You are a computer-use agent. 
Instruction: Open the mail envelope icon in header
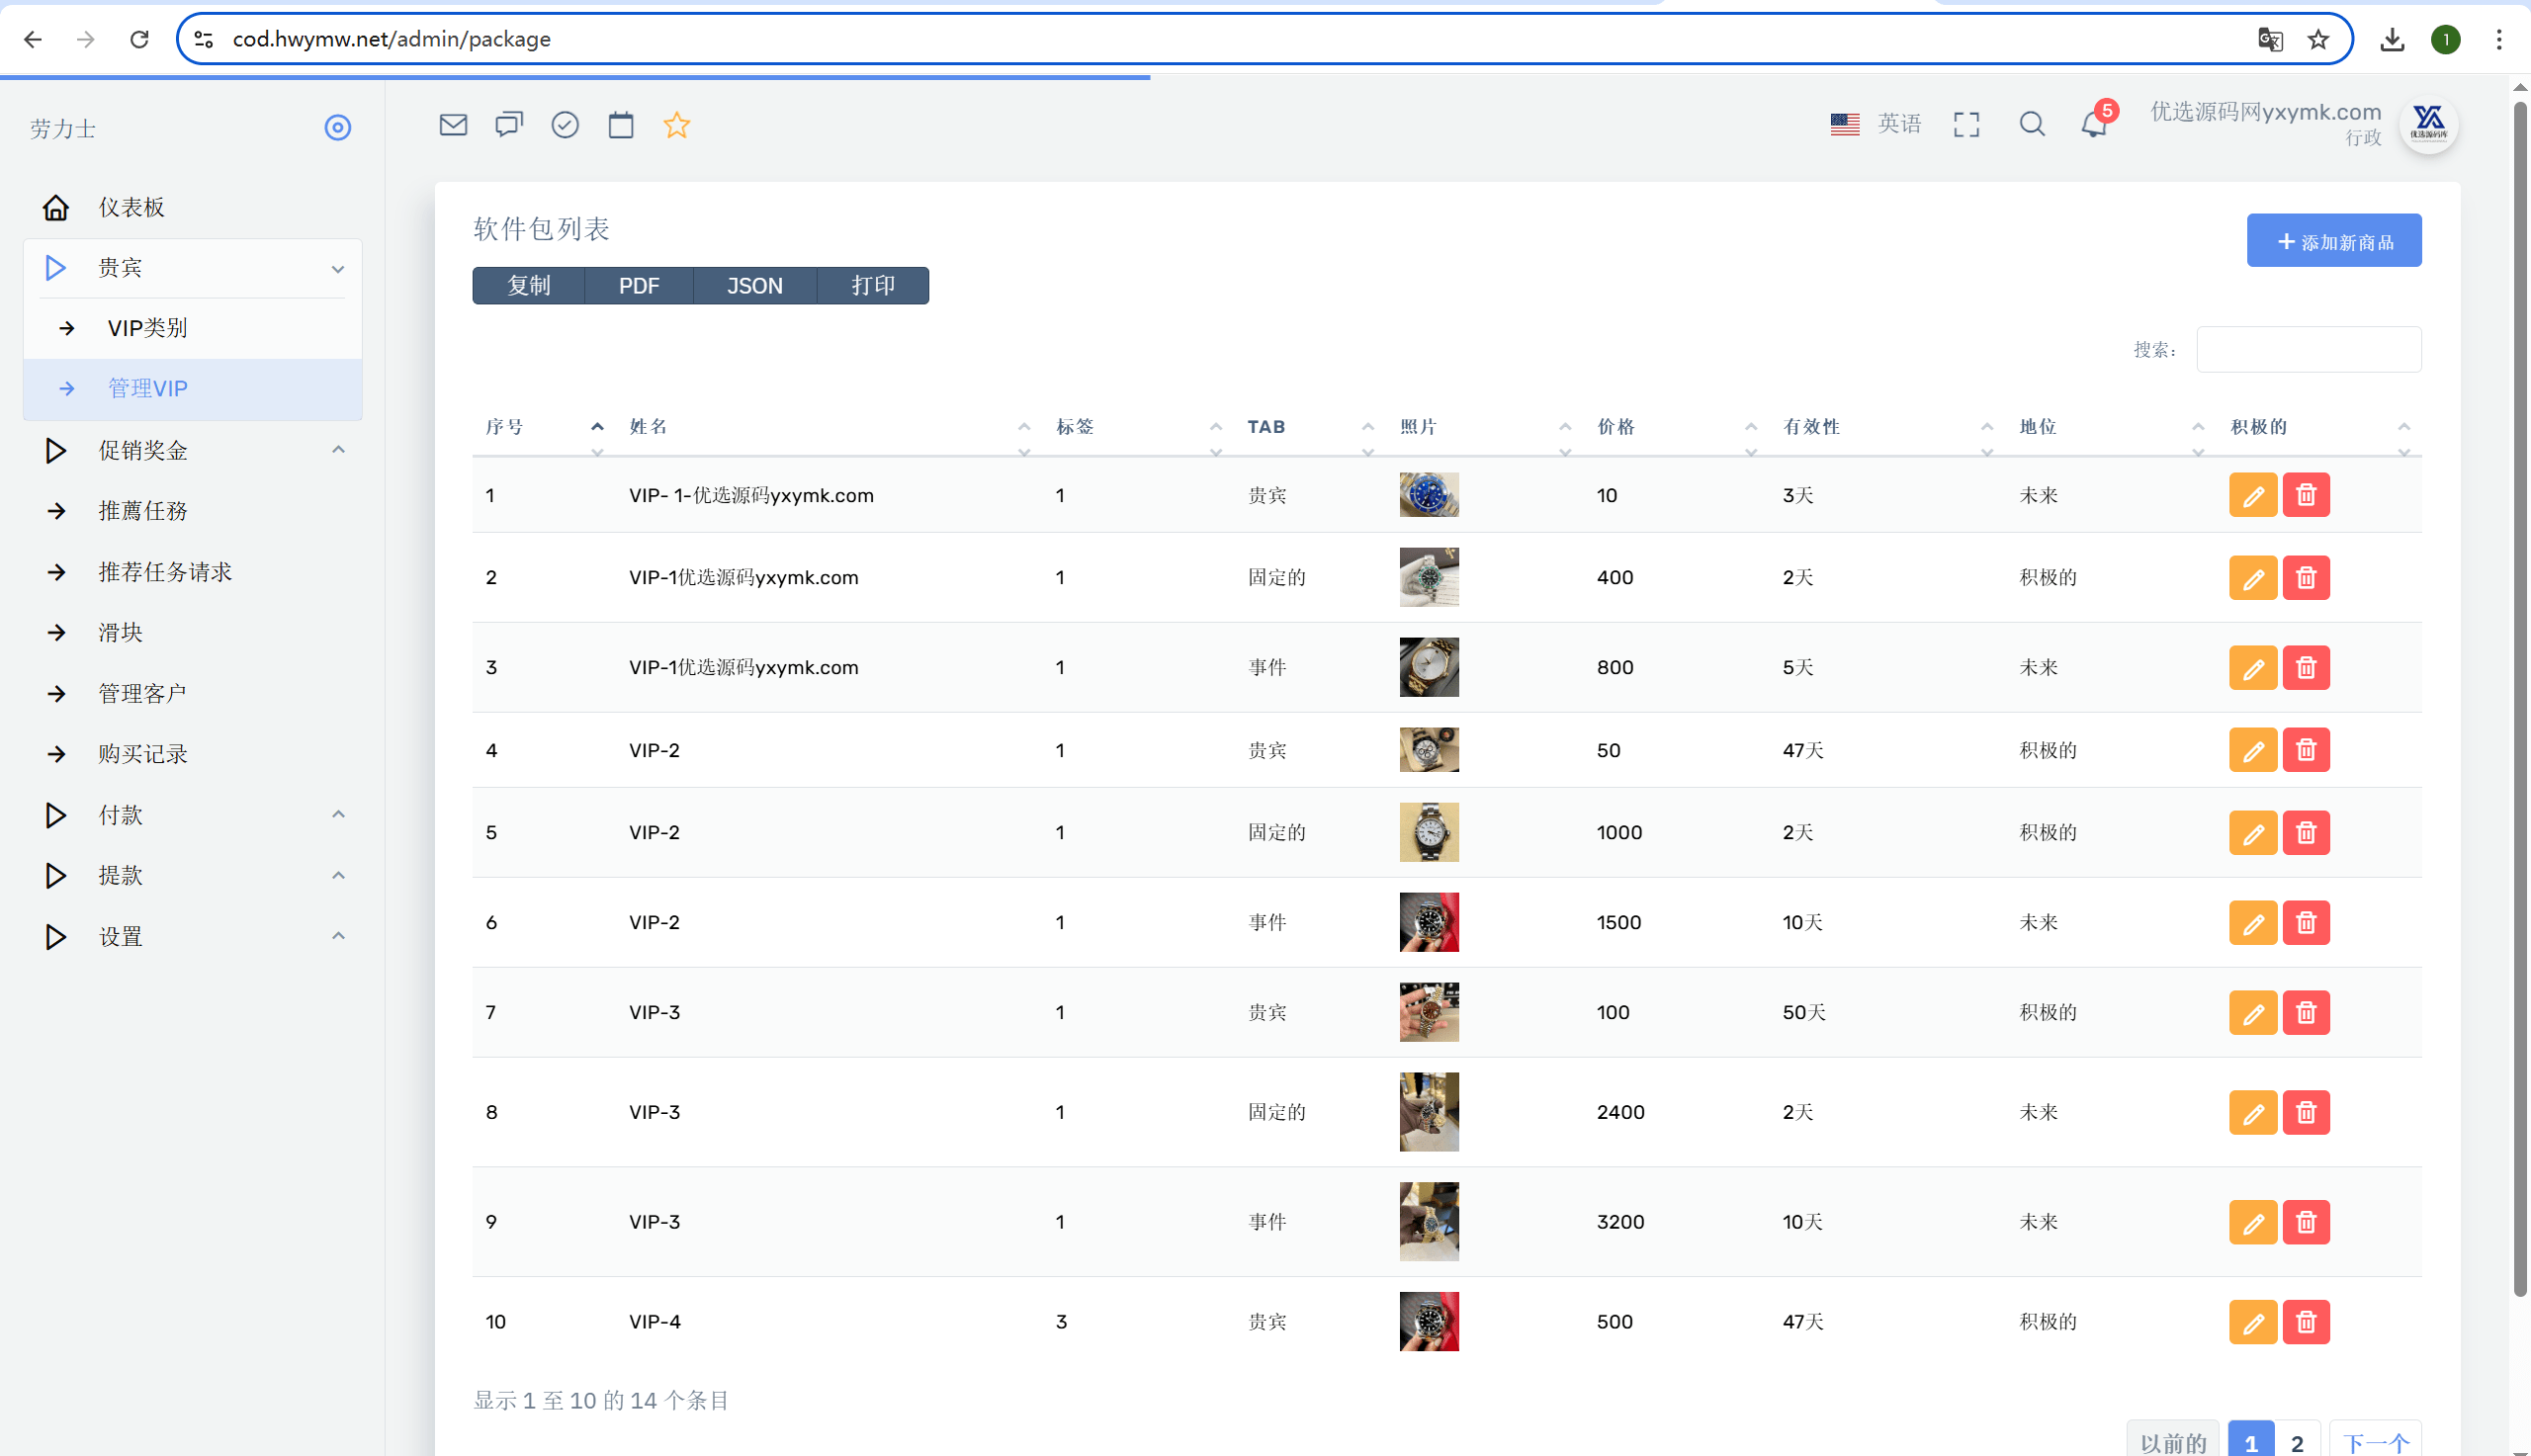pos(453,125)
